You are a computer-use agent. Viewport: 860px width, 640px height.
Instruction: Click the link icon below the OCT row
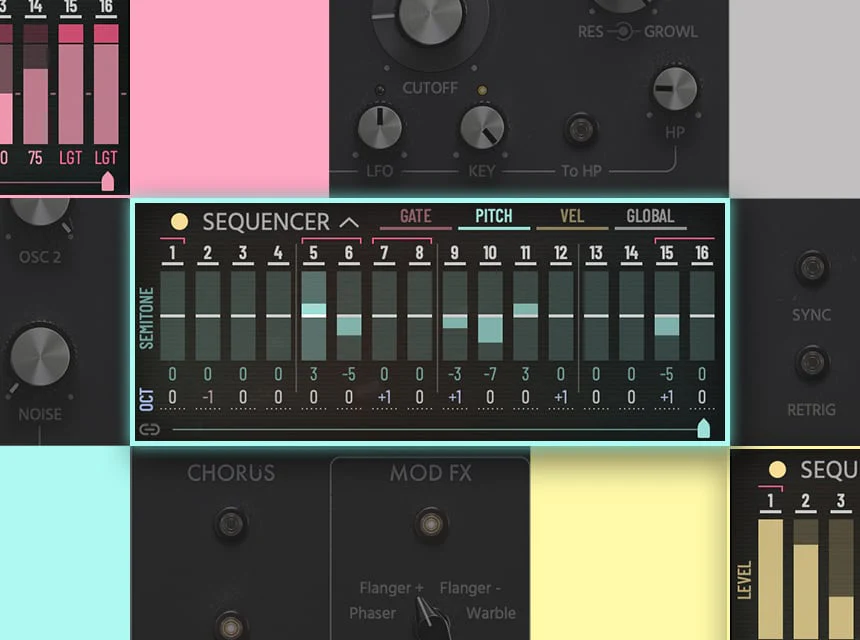(x=150, y=430)
